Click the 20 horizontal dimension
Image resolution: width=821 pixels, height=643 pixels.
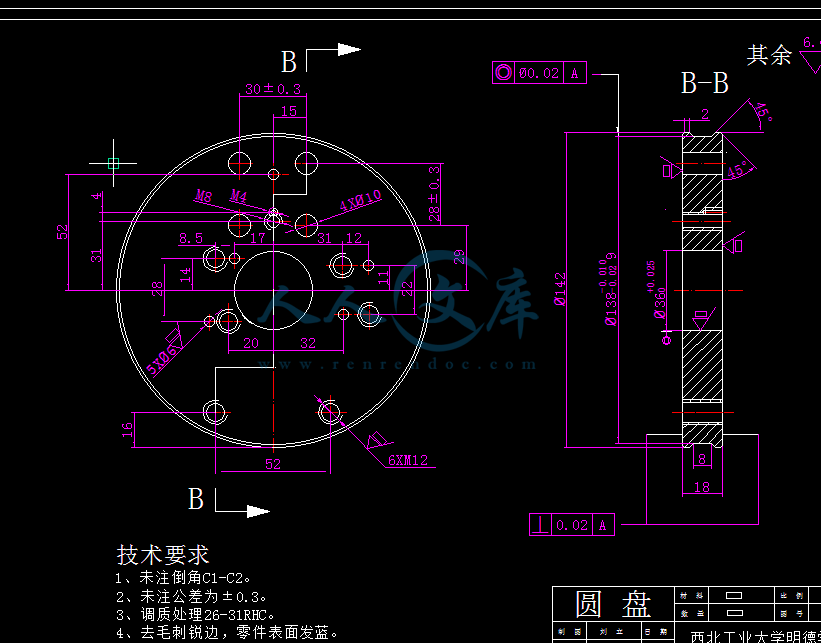click(x=251, y=343)
